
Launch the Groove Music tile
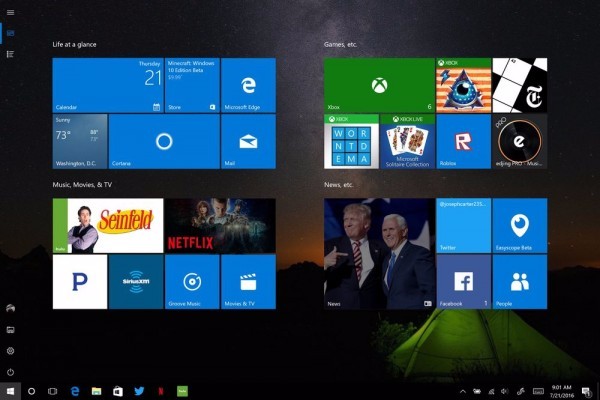[x=192, y=282]
